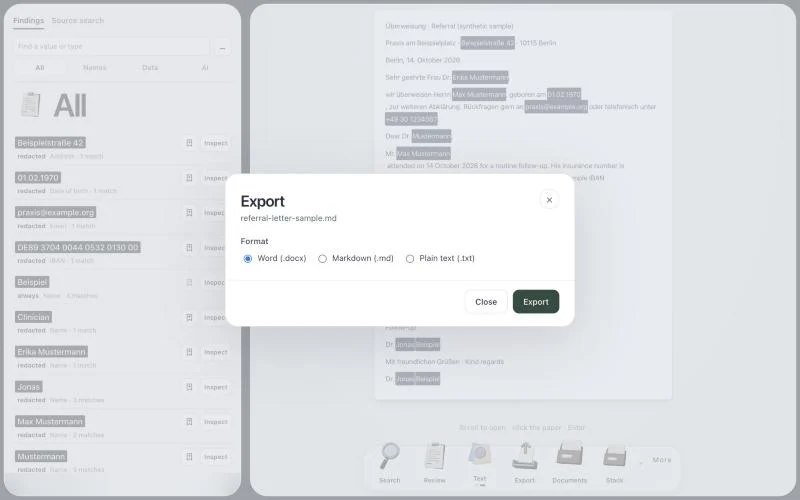Toggle redaction icon for the Clinician entry

point(189,317)
